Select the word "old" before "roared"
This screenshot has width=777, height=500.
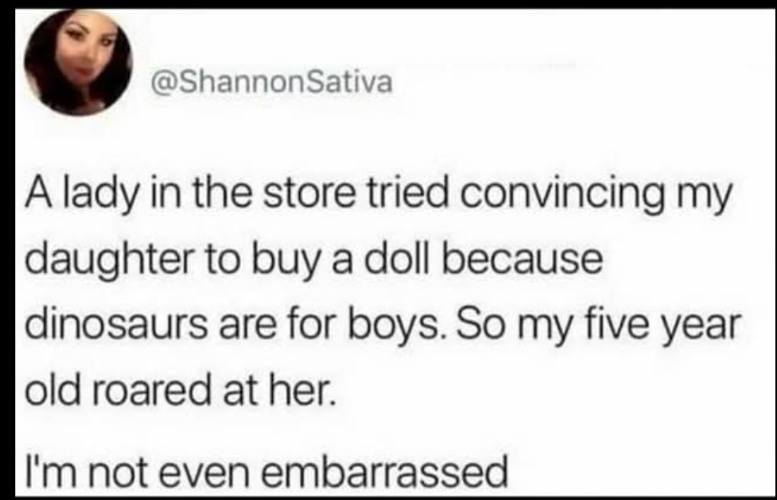click(x=53, y=390)
